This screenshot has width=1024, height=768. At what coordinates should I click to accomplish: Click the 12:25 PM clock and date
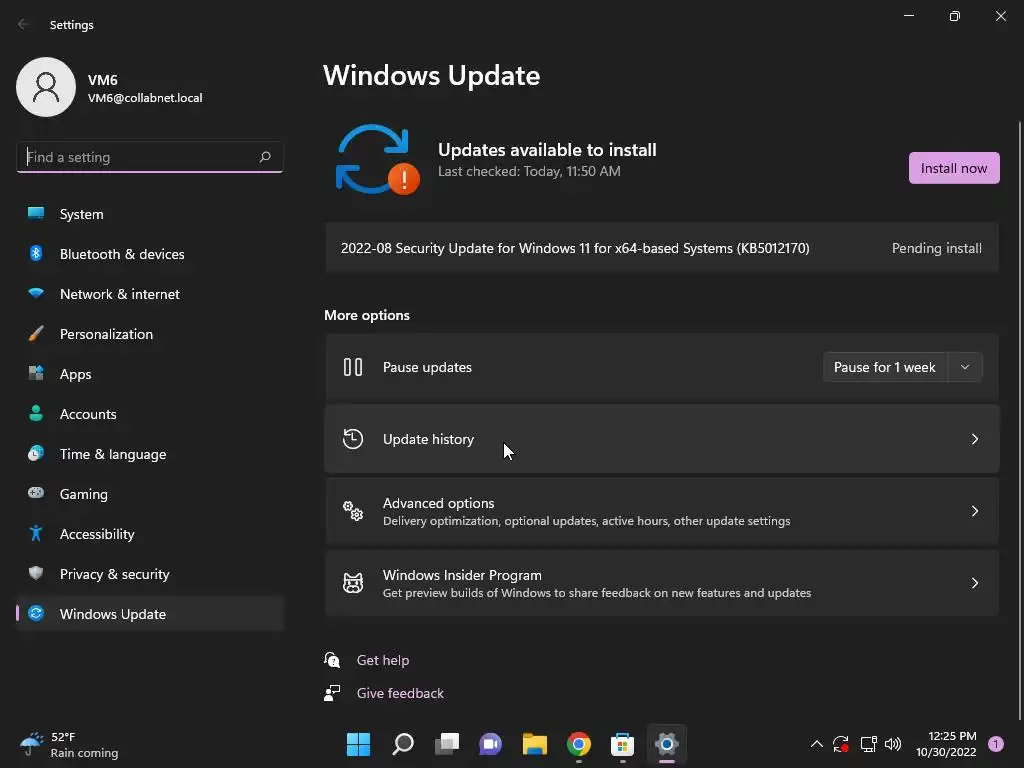pyautogui.click(x=946, y=744)
